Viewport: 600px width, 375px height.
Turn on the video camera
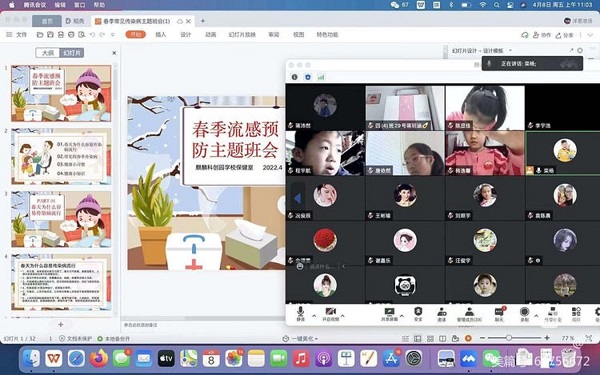point(331,314)
